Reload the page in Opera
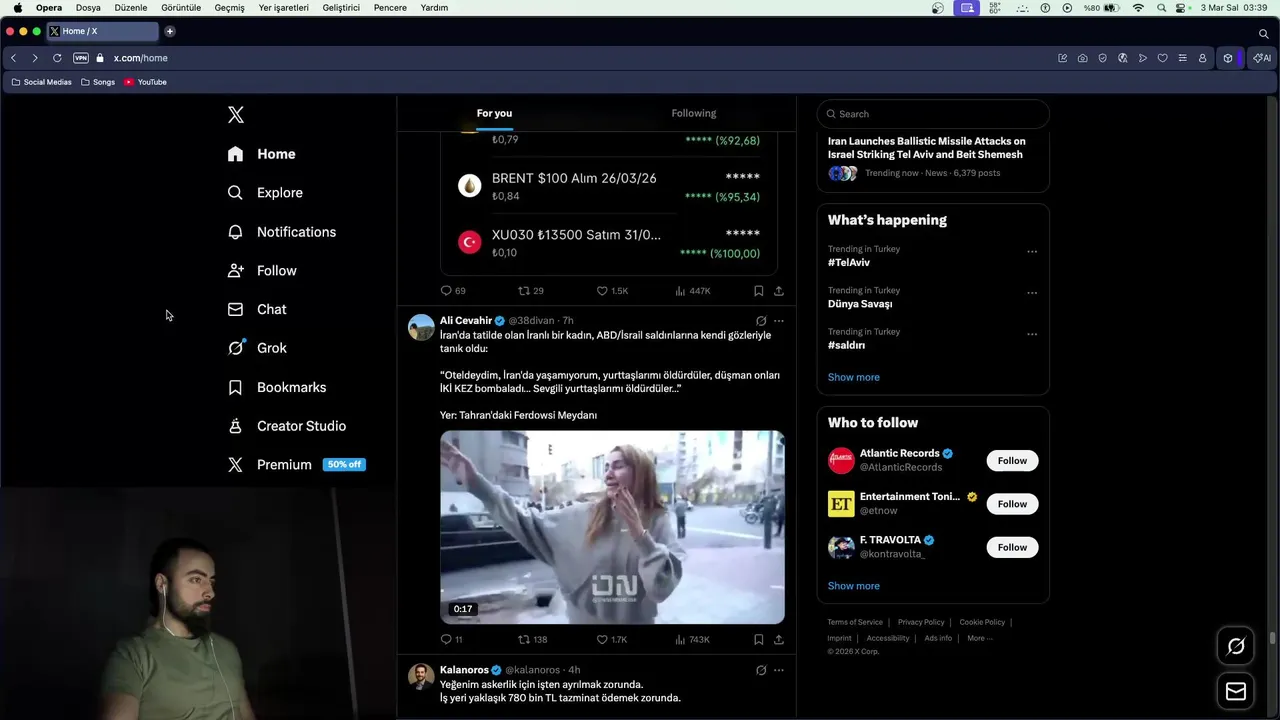The image size is (1280, 720). pyautogui.click(x=57, y=58)
